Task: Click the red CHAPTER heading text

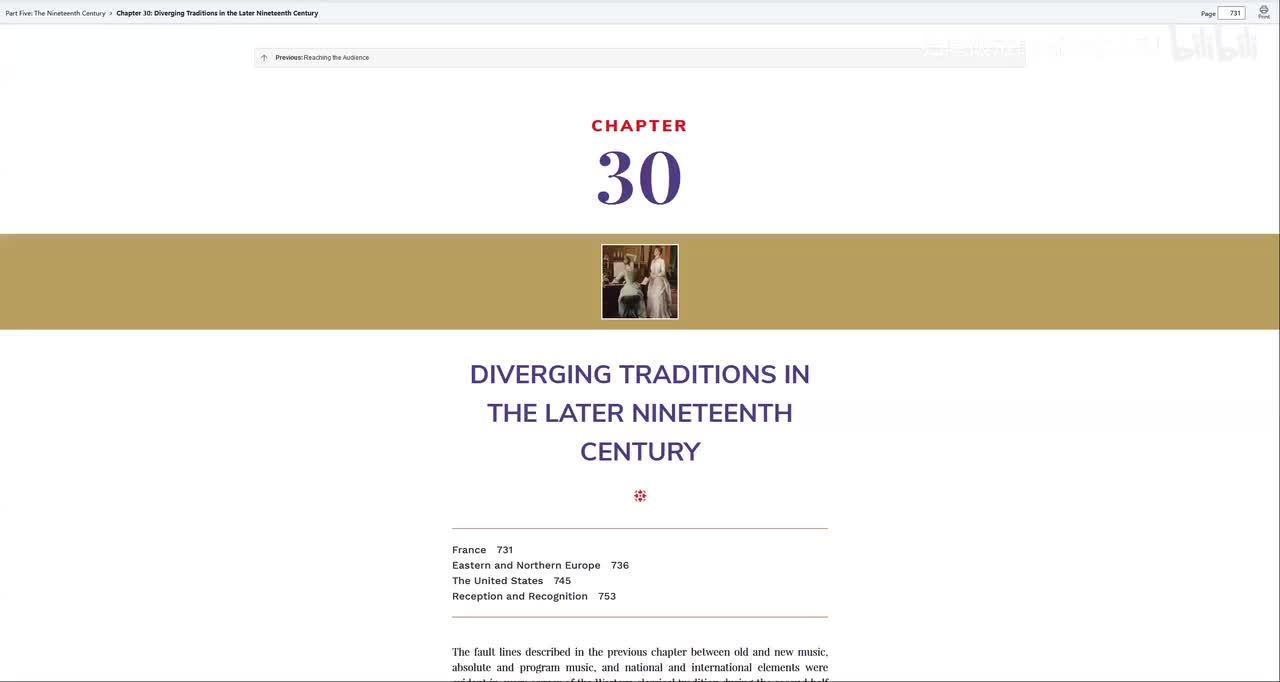Action: (639, 126)
